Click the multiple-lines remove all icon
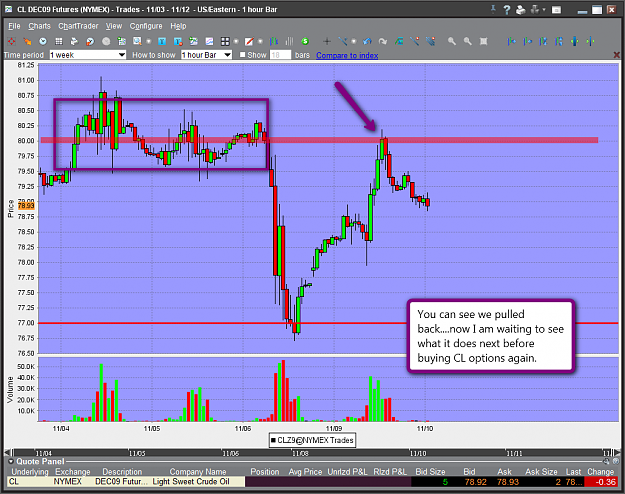The image size is (625, 494). pyautogui.click(x=430, y=41)
